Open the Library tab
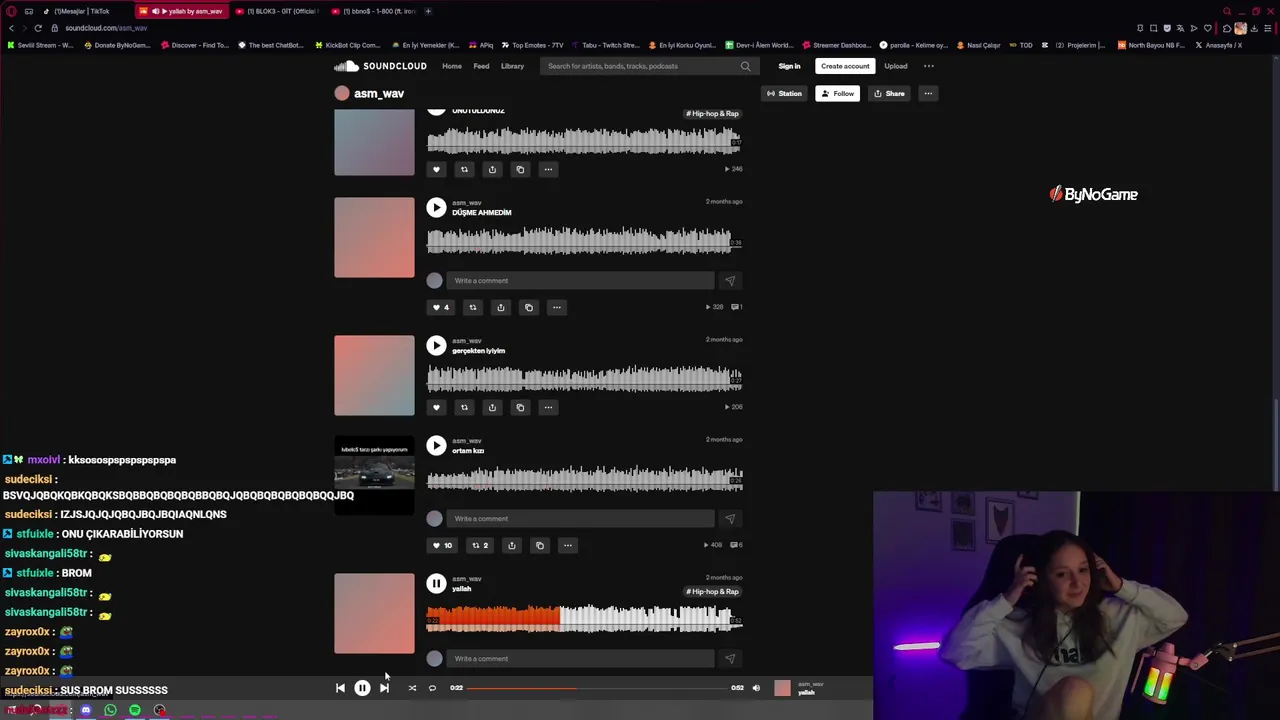 512,66
